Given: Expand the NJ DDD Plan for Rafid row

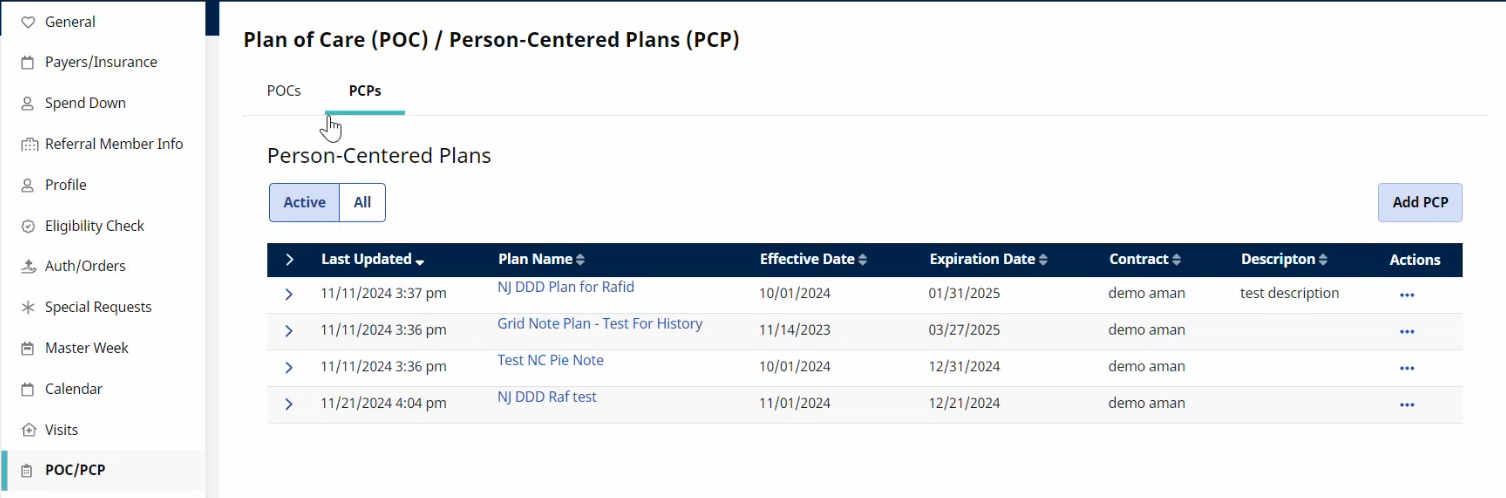Looking at the screenshot, I should coord(289,294).
